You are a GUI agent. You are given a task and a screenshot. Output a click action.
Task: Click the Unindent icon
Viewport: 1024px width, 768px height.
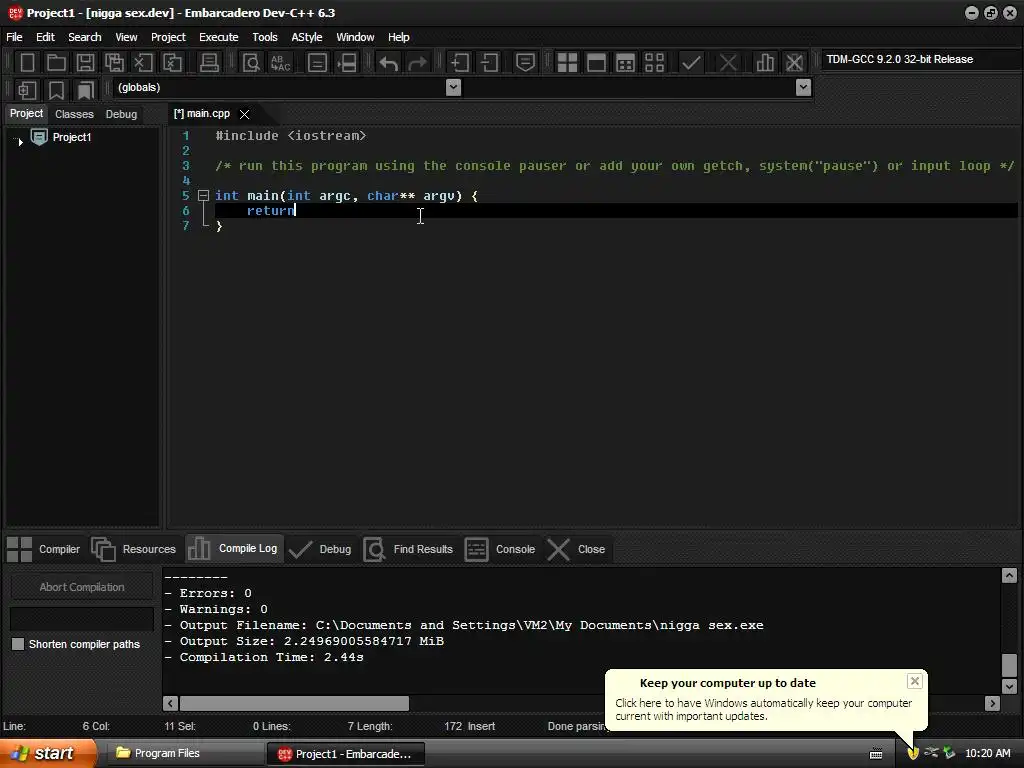click(489, 63)
